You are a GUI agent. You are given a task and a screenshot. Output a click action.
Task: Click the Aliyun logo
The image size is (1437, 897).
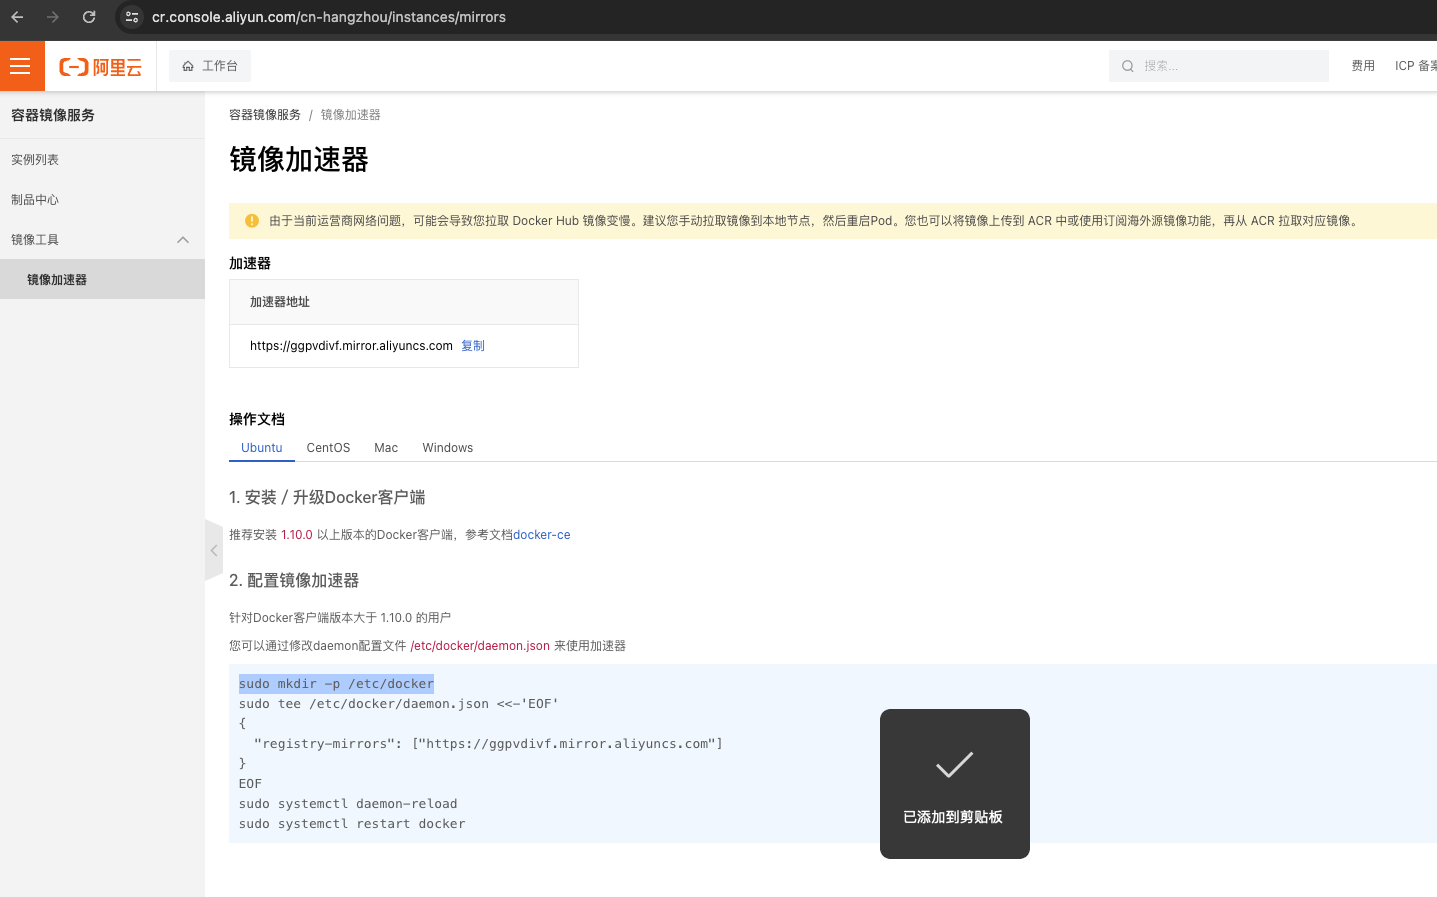(100, 67)
